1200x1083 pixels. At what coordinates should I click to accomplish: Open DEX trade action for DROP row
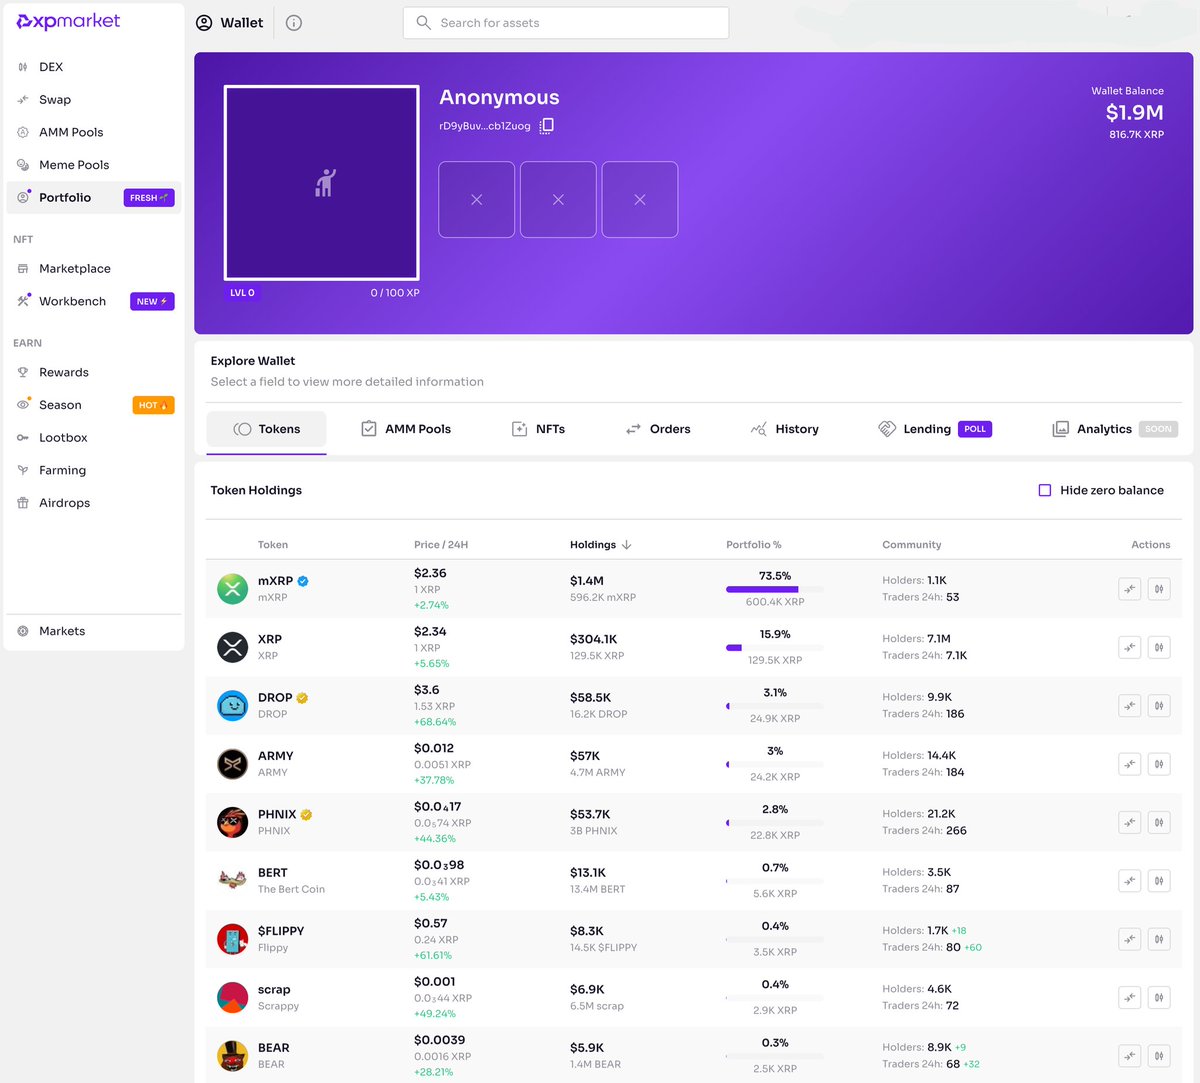click(1159, 706)
